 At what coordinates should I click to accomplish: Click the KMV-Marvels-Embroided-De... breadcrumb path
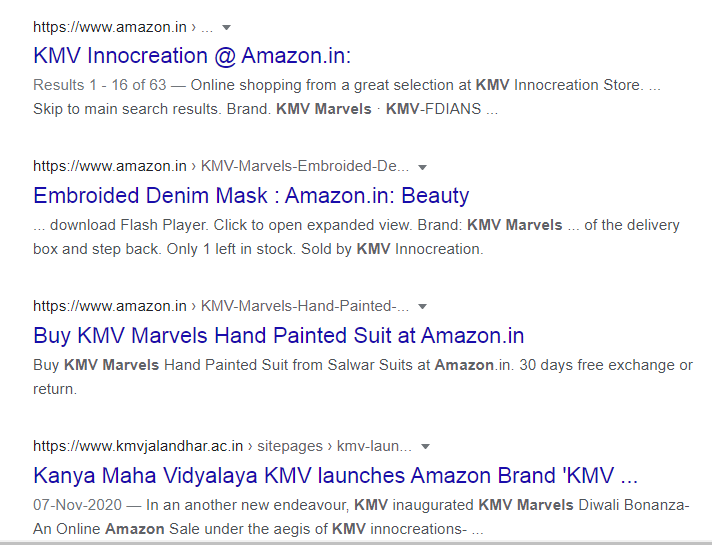[x=305, y=166]
